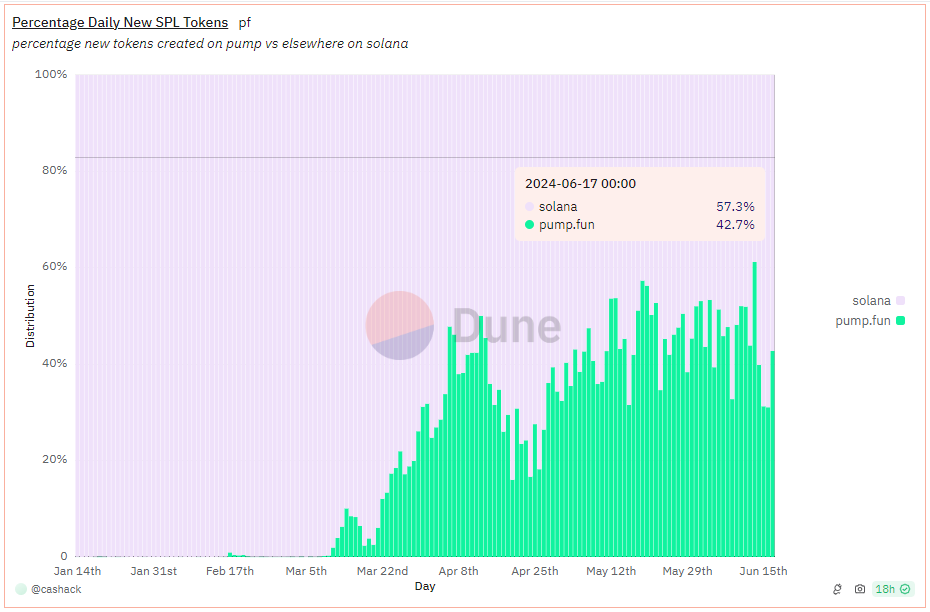The height and width of the screenshot is (612, 930).
Task: Click the 80% y-axis label
Action: tap(55, 170)
